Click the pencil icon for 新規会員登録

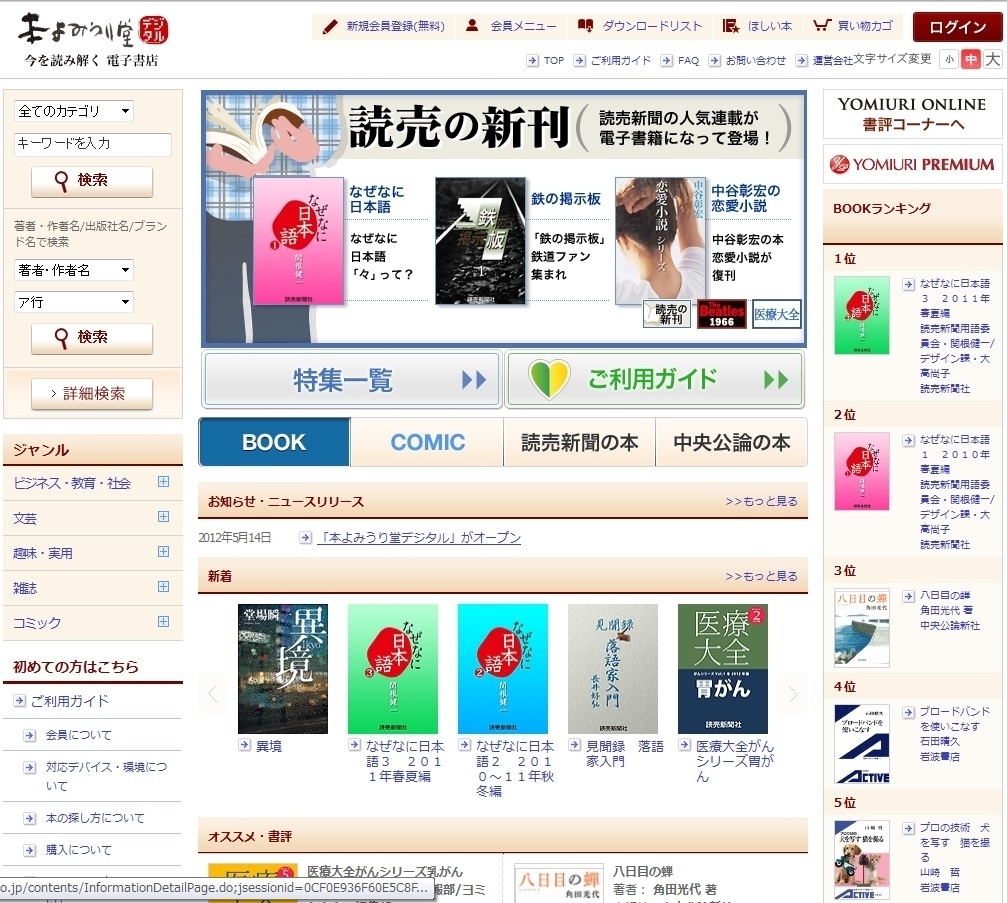point(330,26)
